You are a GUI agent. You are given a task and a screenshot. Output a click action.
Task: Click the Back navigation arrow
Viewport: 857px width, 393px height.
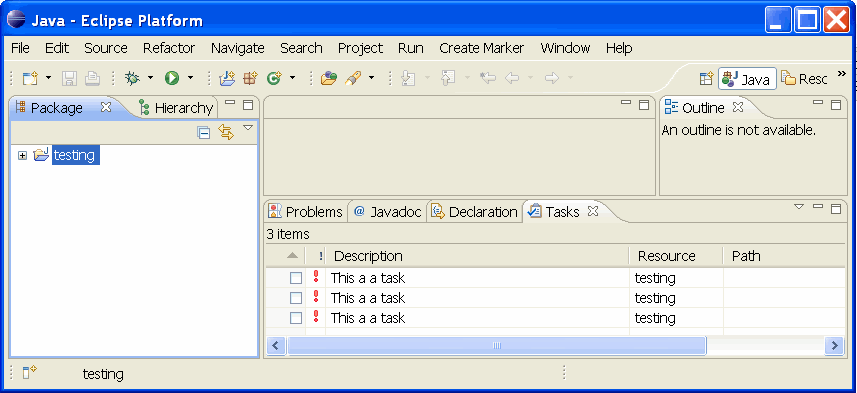(512, 78)
